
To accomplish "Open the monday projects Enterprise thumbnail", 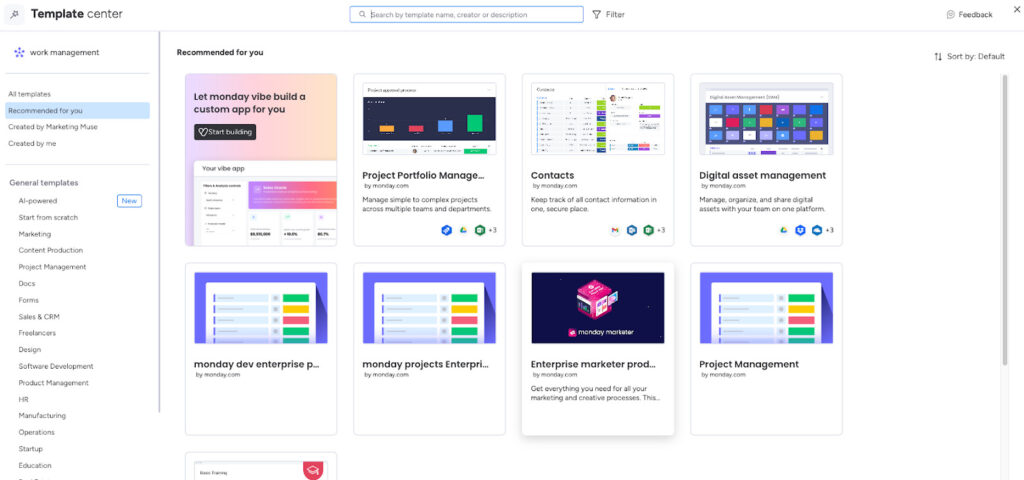I will [x=429, y=308].
